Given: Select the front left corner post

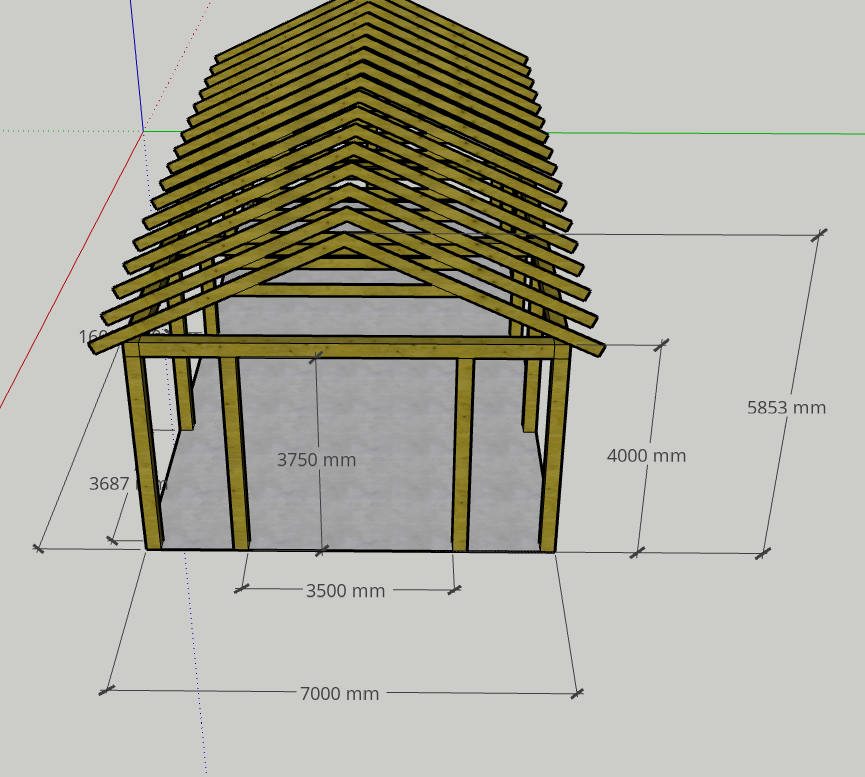Looking at the screenshot, I should point(142,450).
